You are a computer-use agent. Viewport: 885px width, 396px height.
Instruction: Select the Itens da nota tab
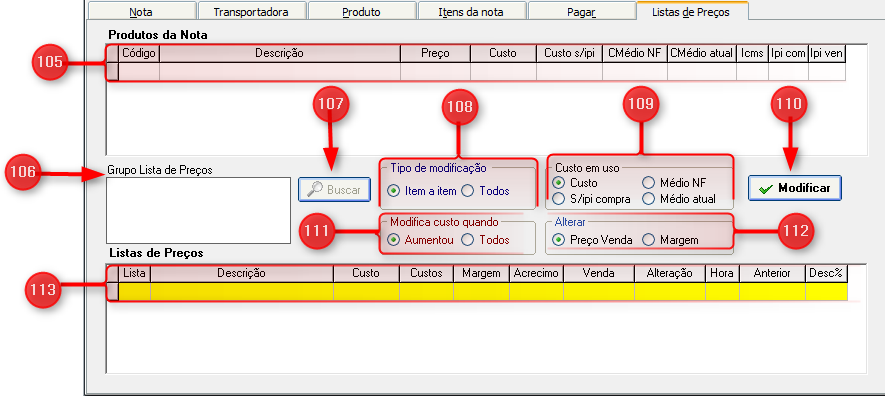[471, 11]
